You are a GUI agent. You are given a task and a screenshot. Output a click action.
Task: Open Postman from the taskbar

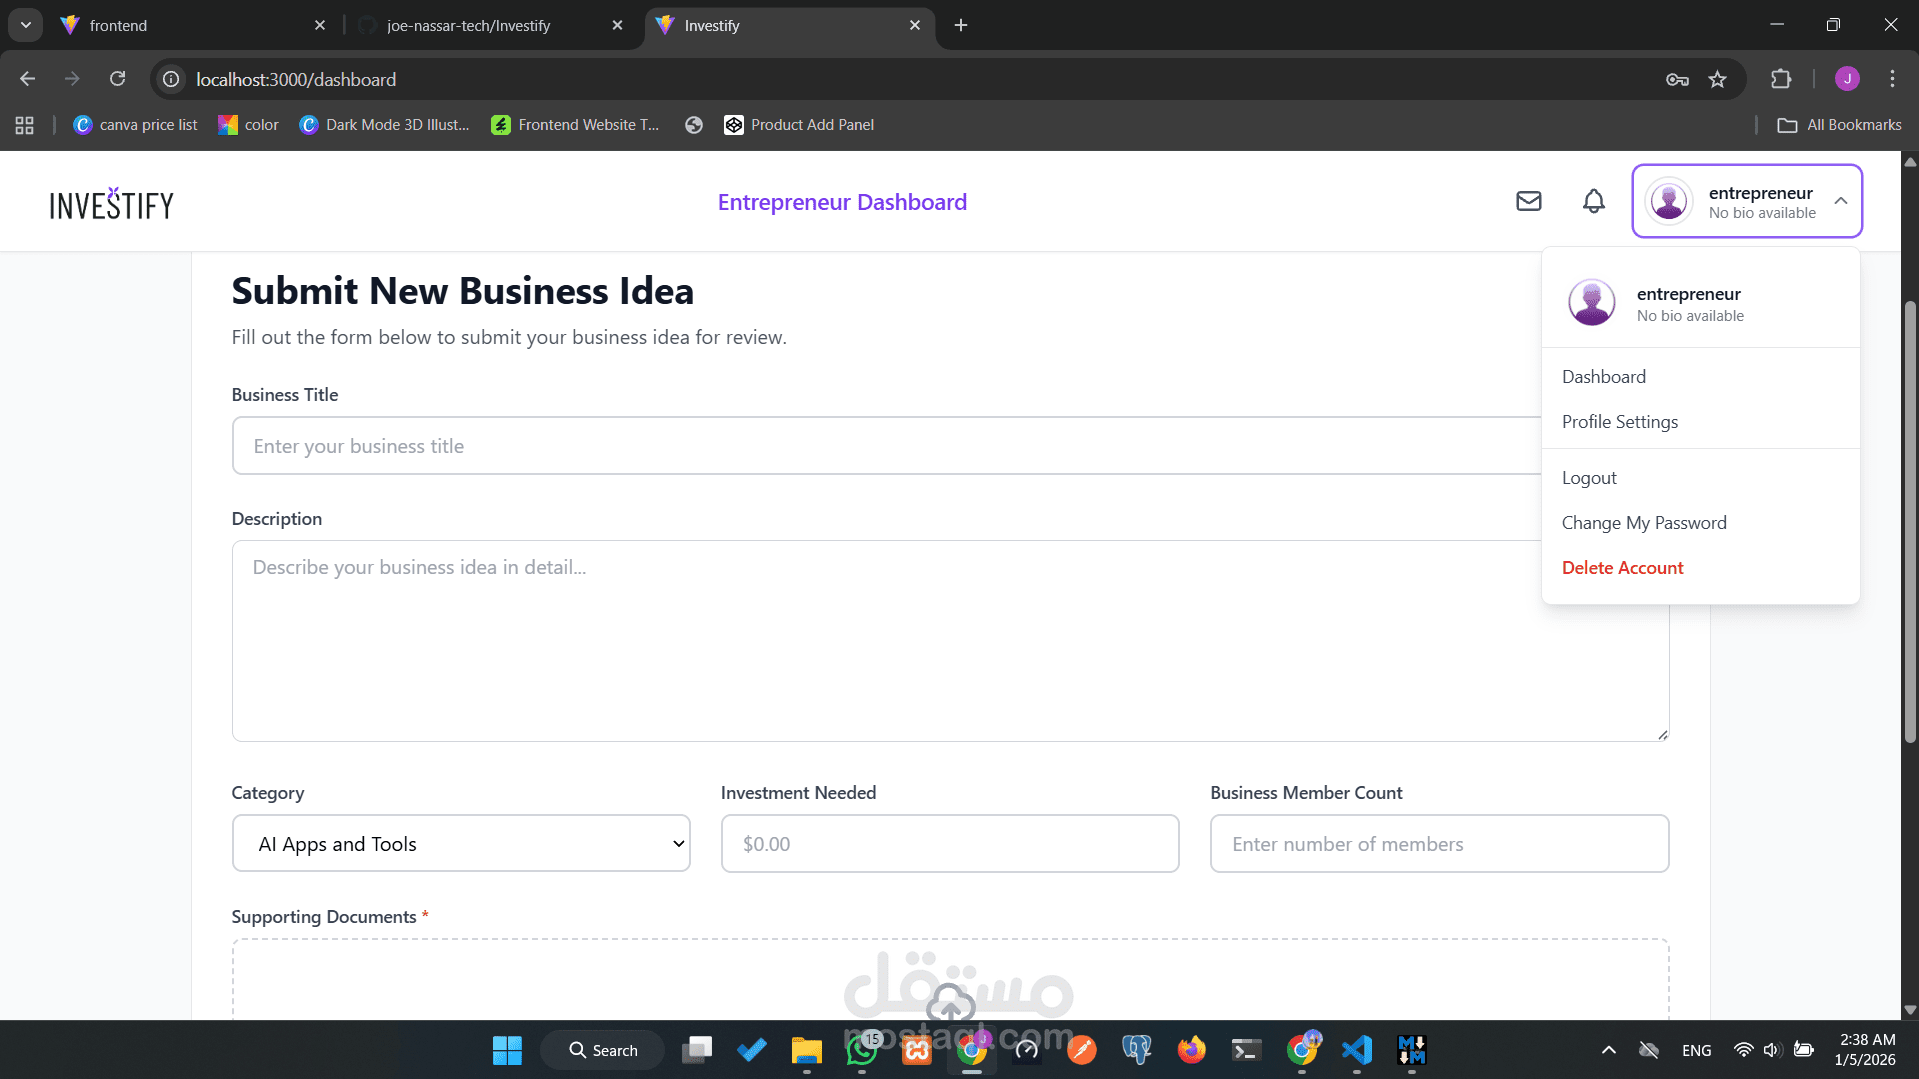[x=1081, y=1050]
